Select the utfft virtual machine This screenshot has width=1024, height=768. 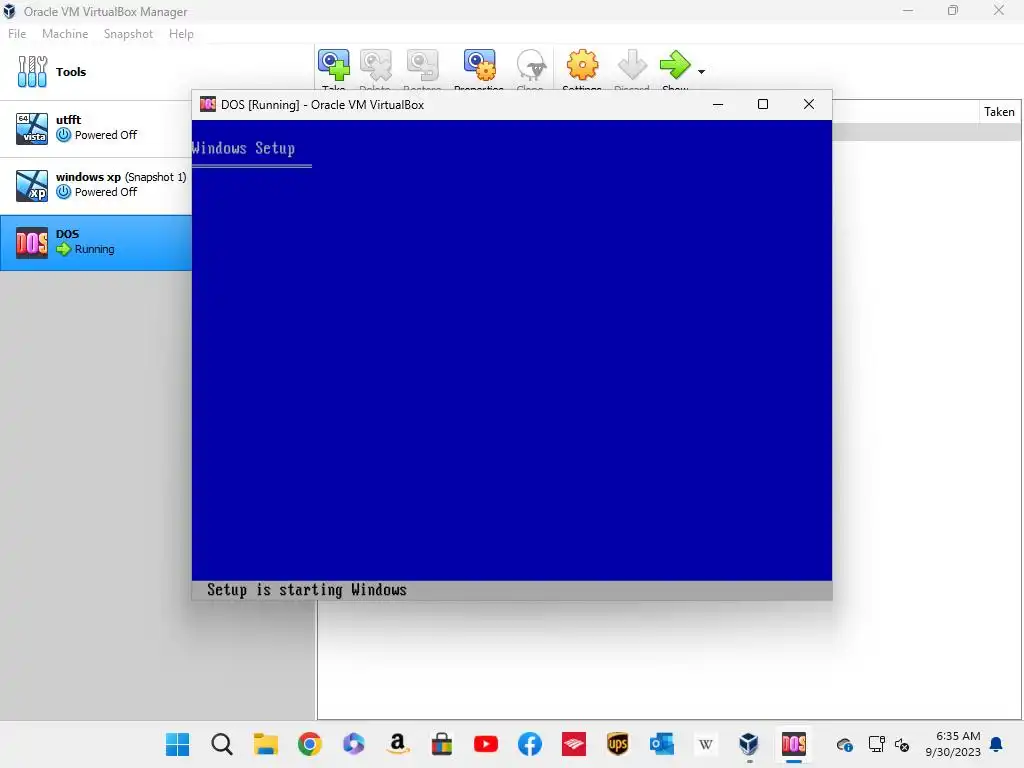click(x=96, y=128)
